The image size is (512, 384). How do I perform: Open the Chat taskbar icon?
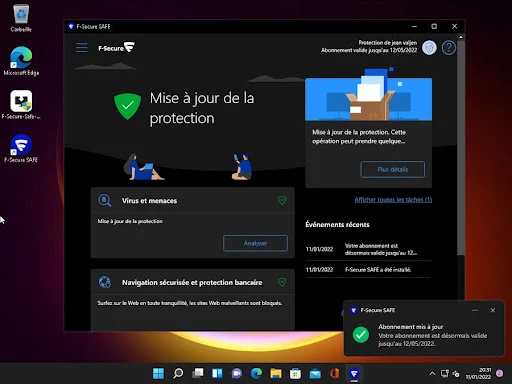point(237,373)
